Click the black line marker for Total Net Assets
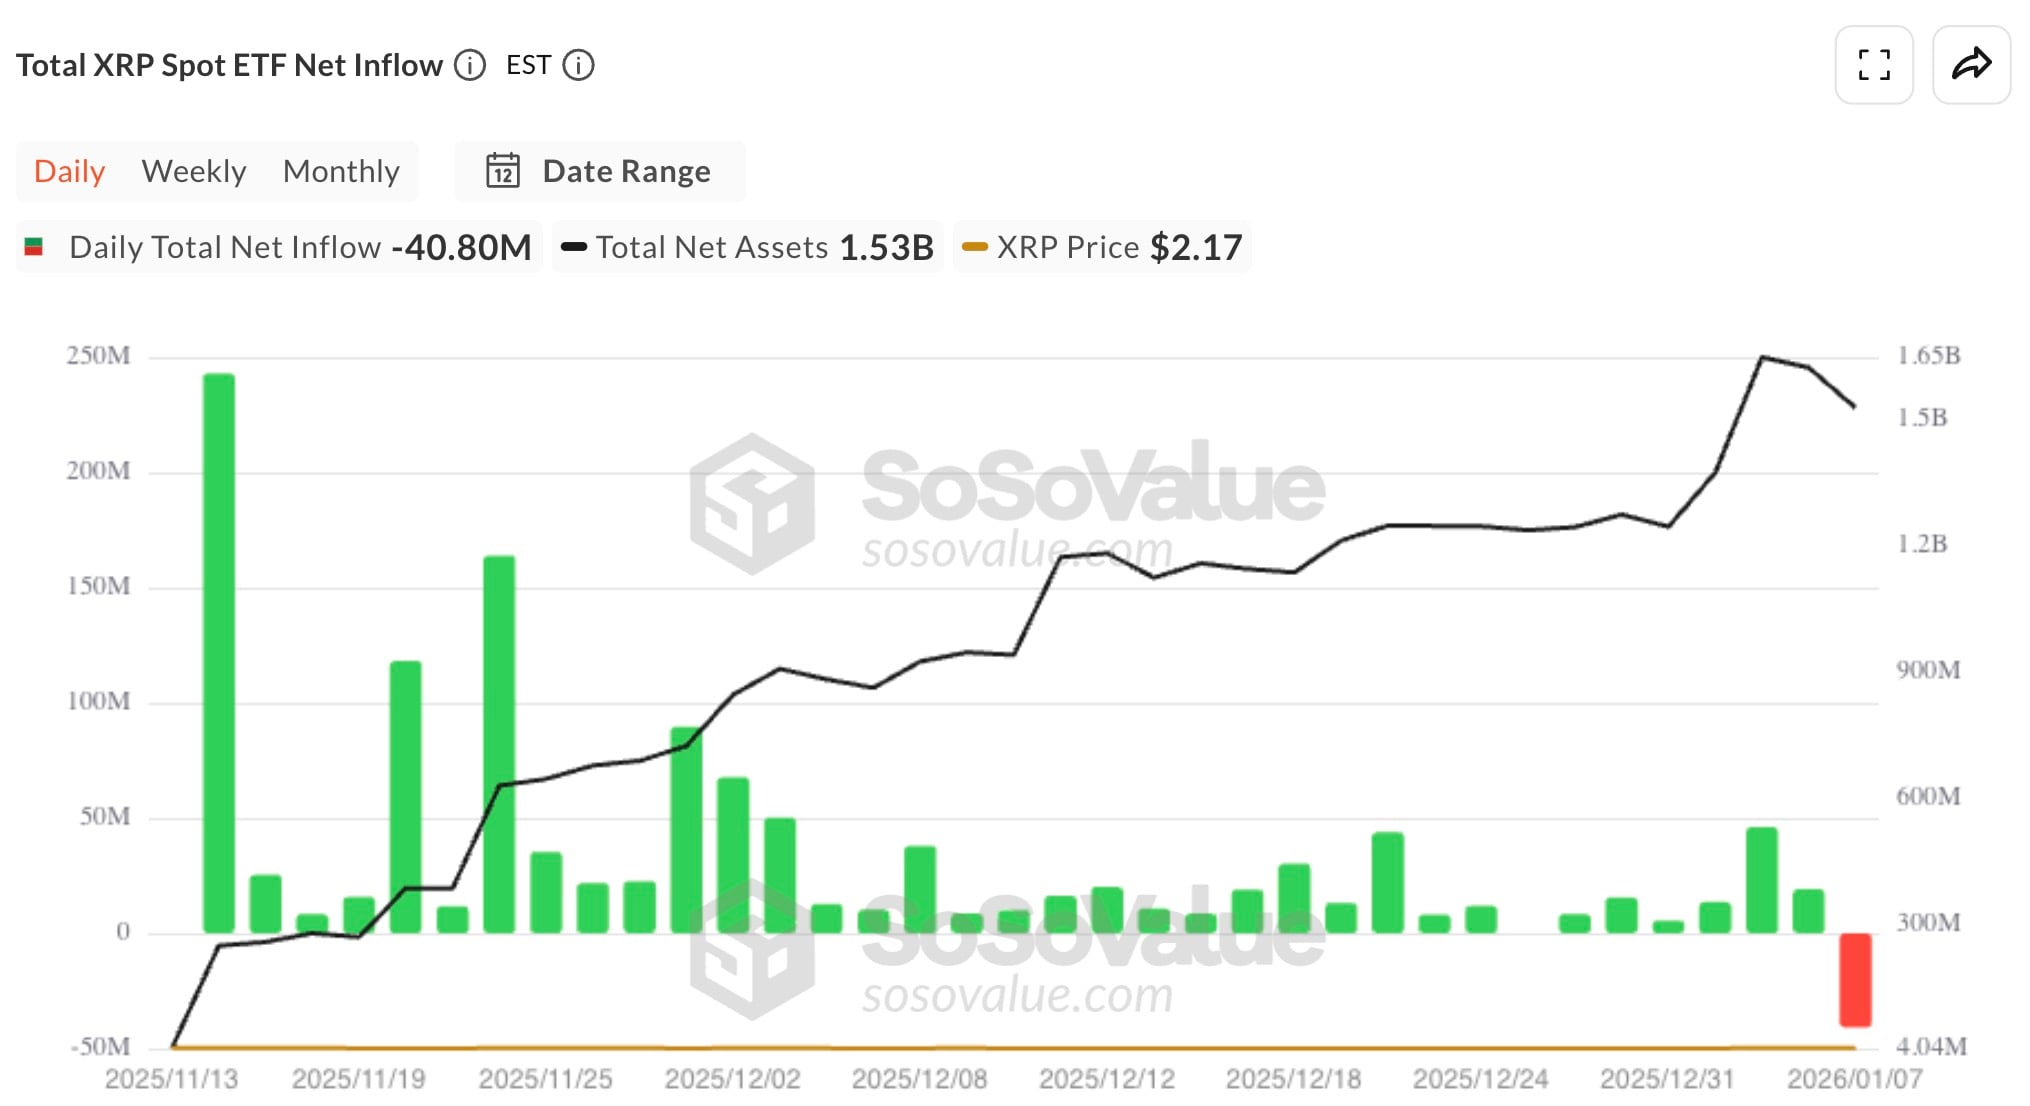The height and width of the screenshot is (1106, 2030). 574,246
